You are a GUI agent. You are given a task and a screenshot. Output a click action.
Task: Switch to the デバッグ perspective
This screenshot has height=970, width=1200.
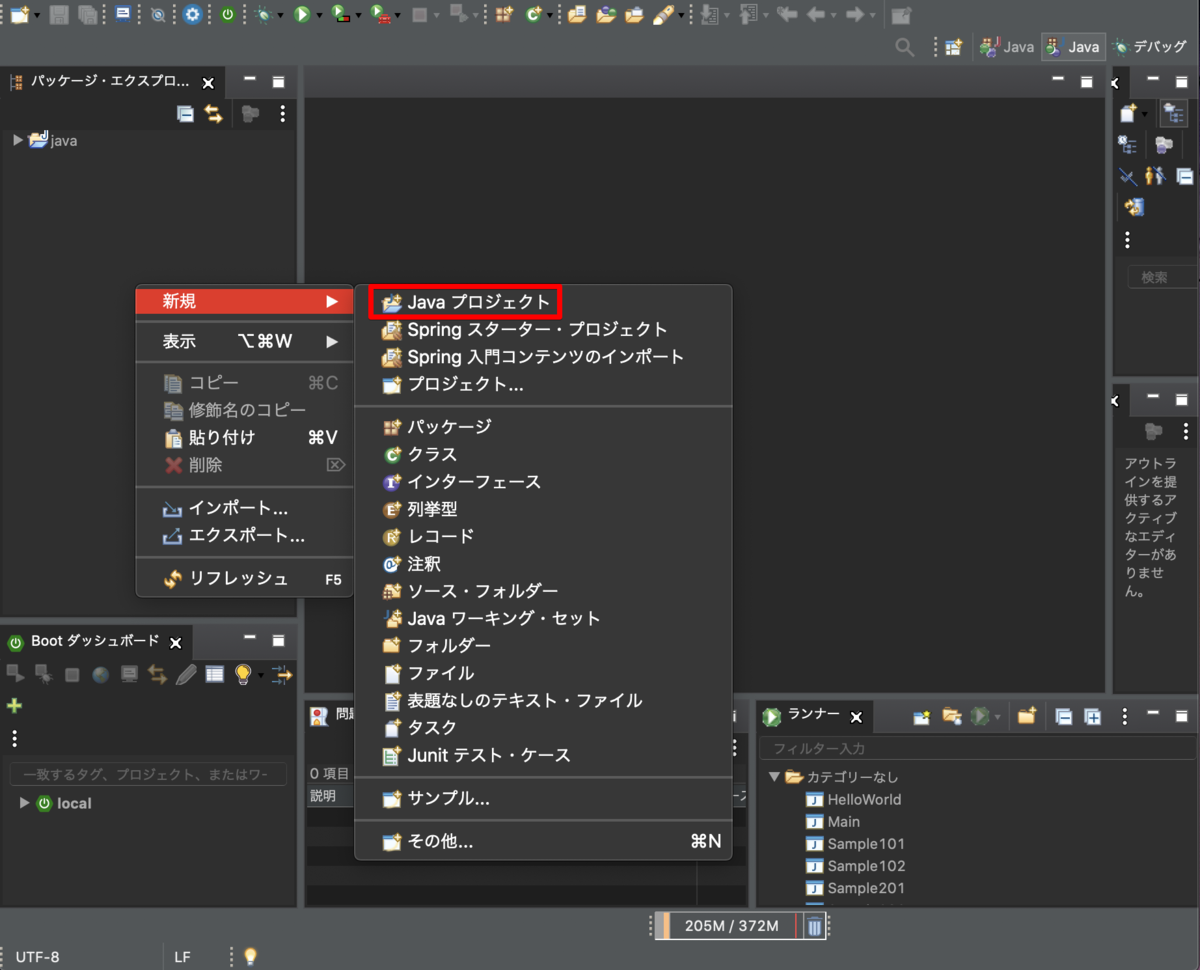(x=1152, y=47)
